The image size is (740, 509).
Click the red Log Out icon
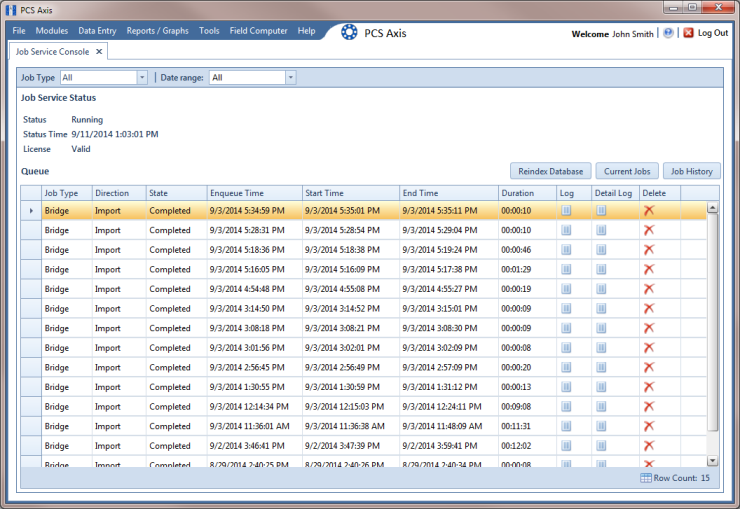click(x=689, y=33)
